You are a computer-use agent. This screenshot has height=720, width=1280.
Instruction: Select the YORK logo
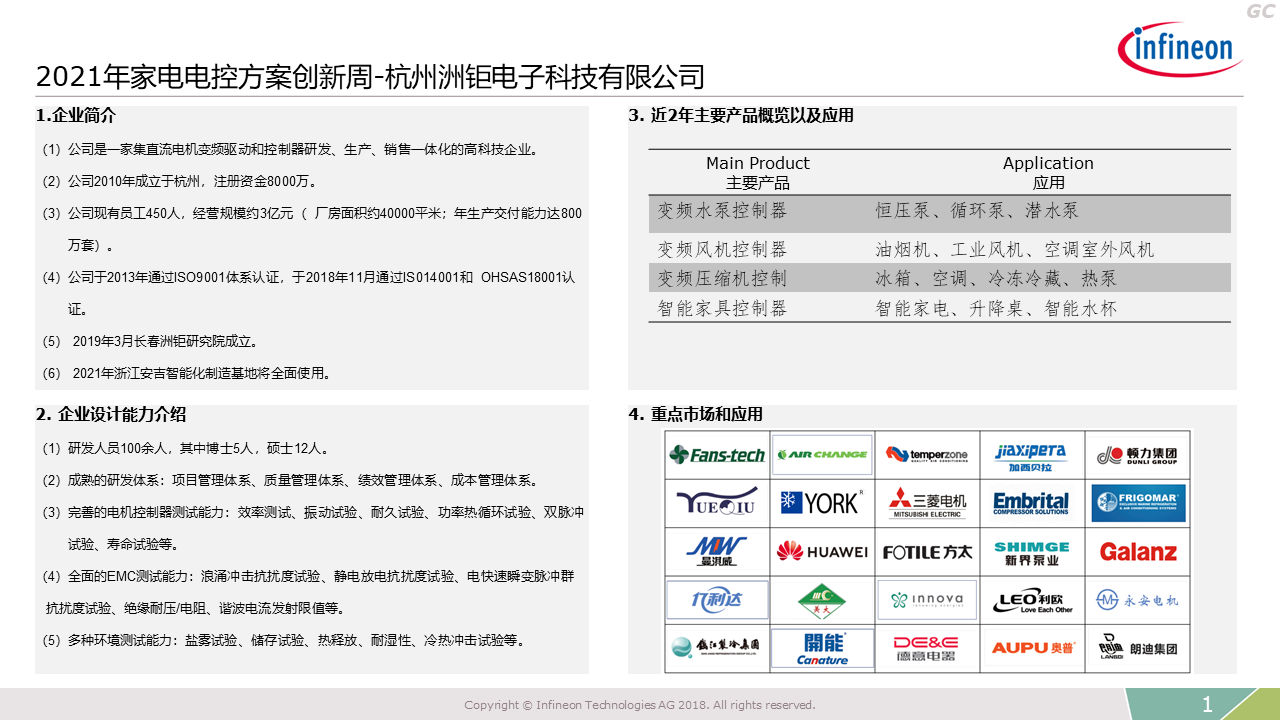tap(822, 503)
